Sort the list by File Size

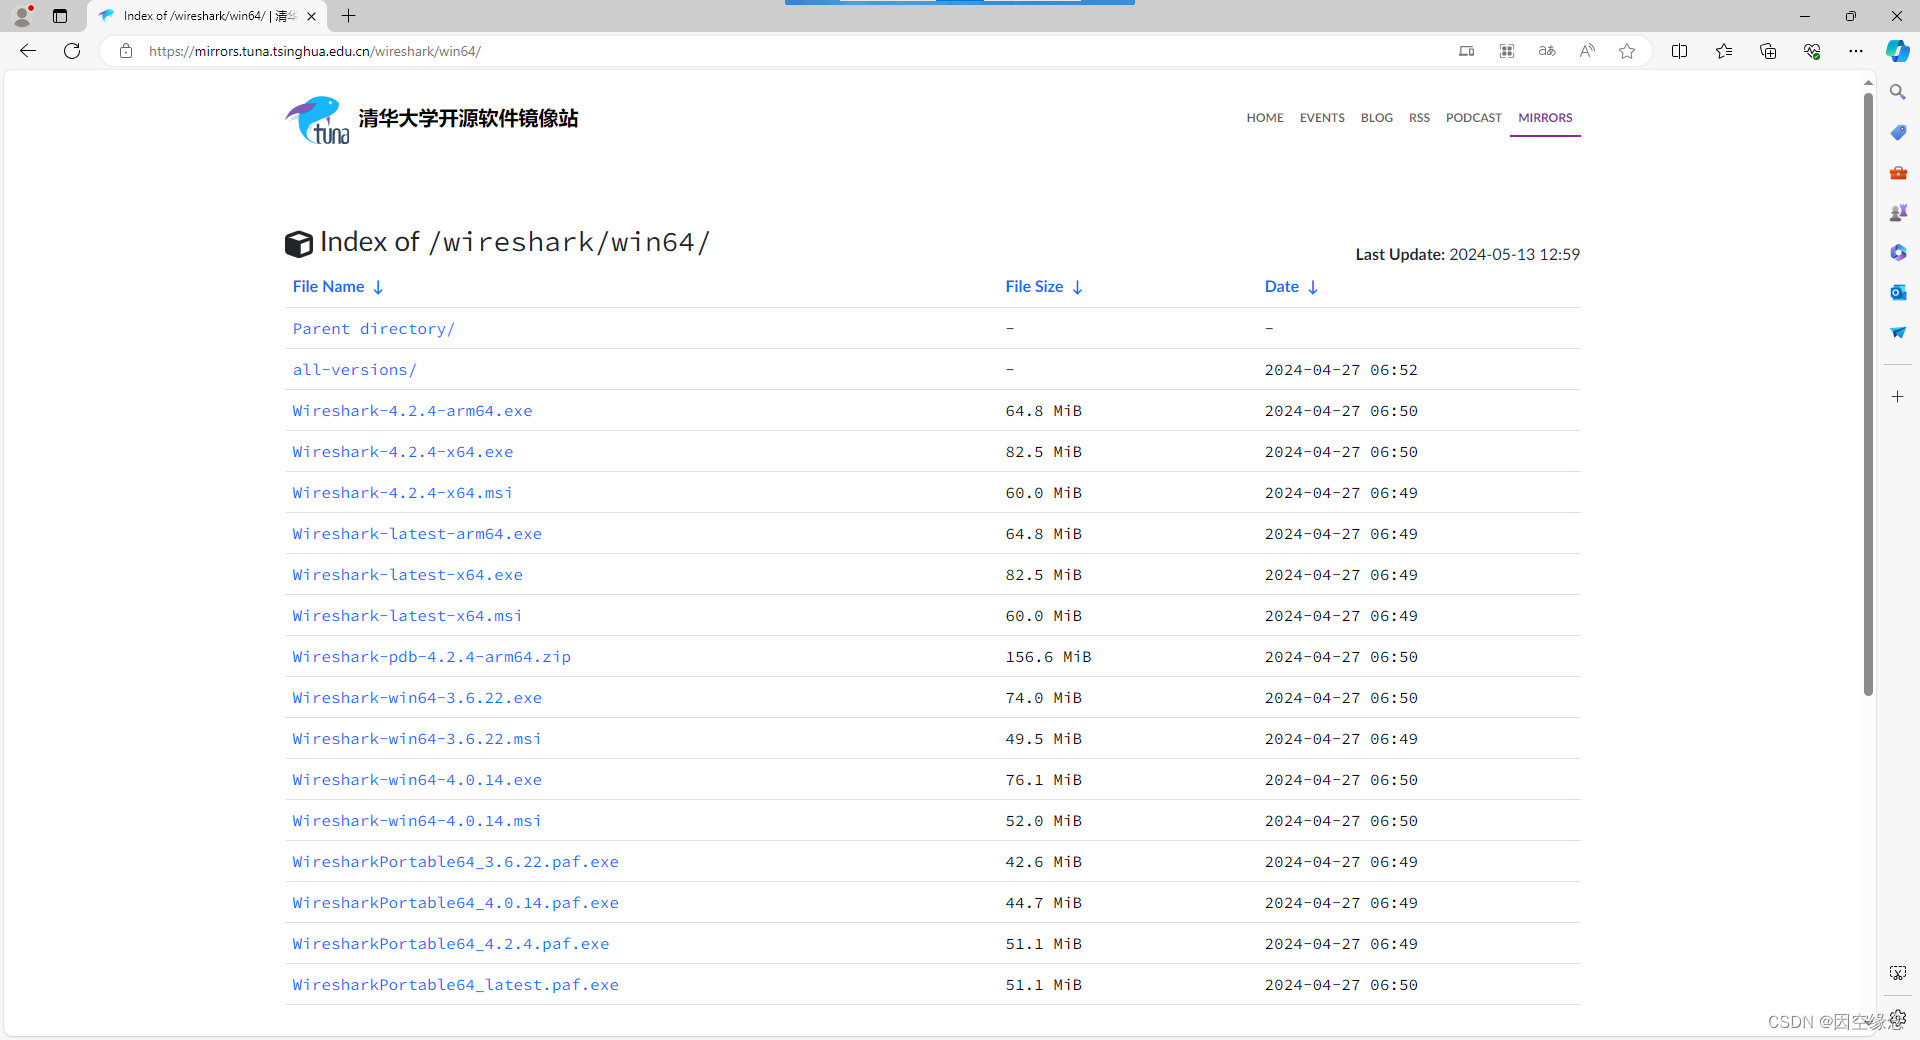(x=1044, y=287)
